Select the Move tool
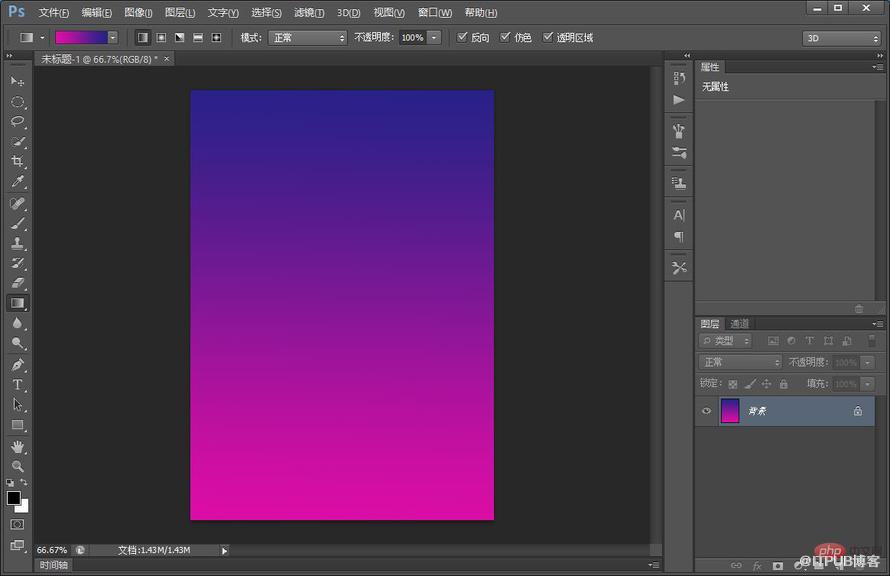Viewport: 890px width, 576px height. coord(17,81)
